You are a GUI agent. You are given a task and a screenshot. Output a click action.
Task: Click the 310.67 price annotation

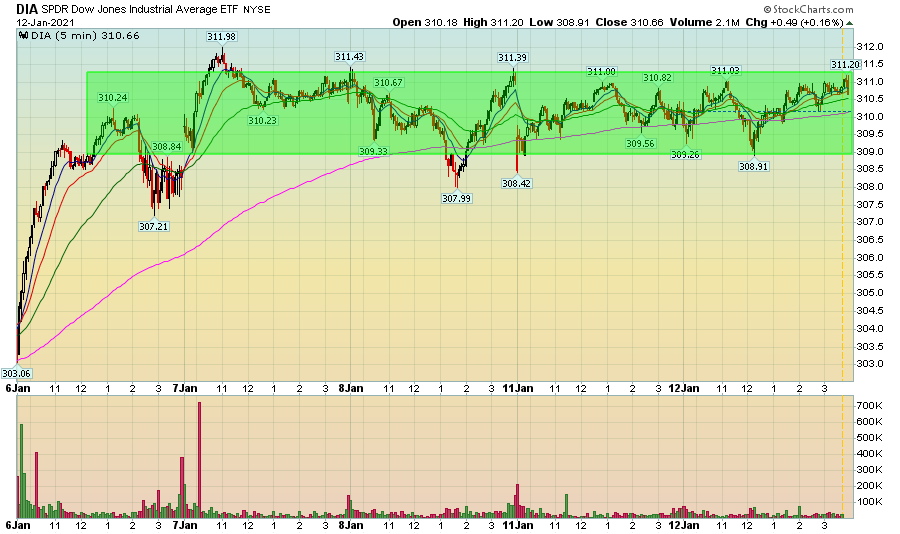(x=389, y=83)
